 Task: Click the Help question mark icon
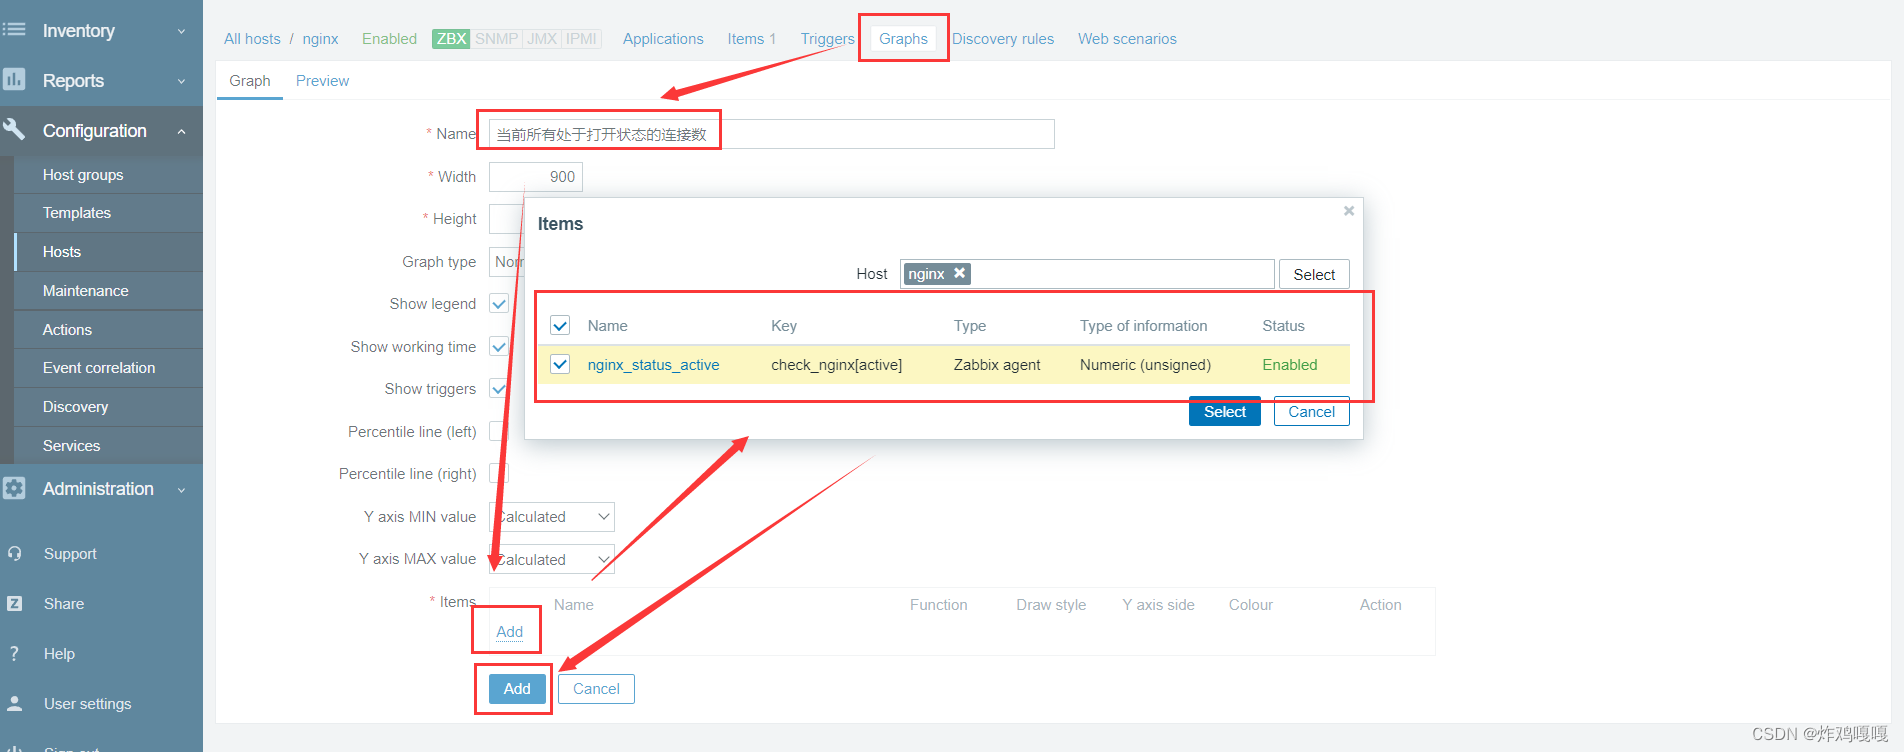tap(14, 653)
